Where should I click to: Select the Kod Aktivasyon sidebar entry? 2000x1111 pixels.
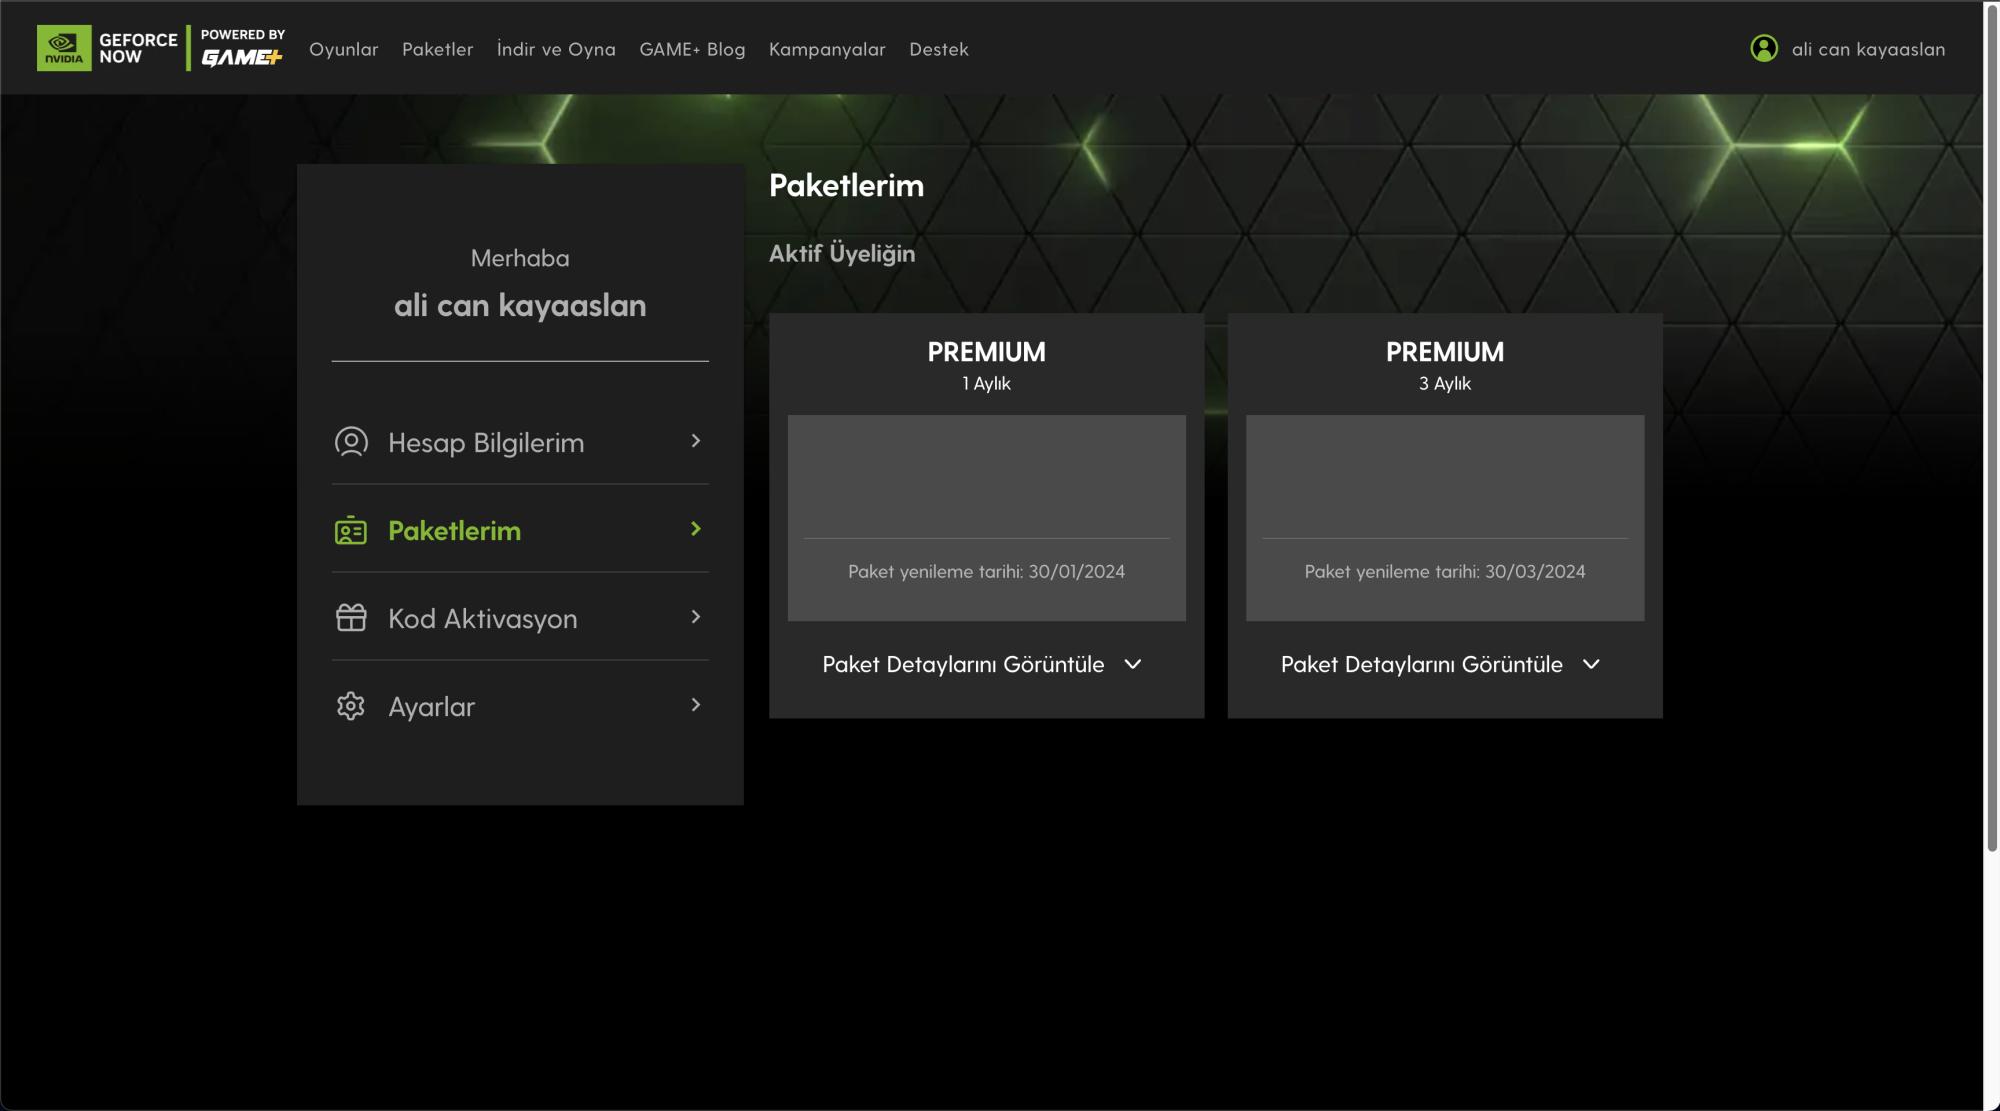click(x=482, y=618)
